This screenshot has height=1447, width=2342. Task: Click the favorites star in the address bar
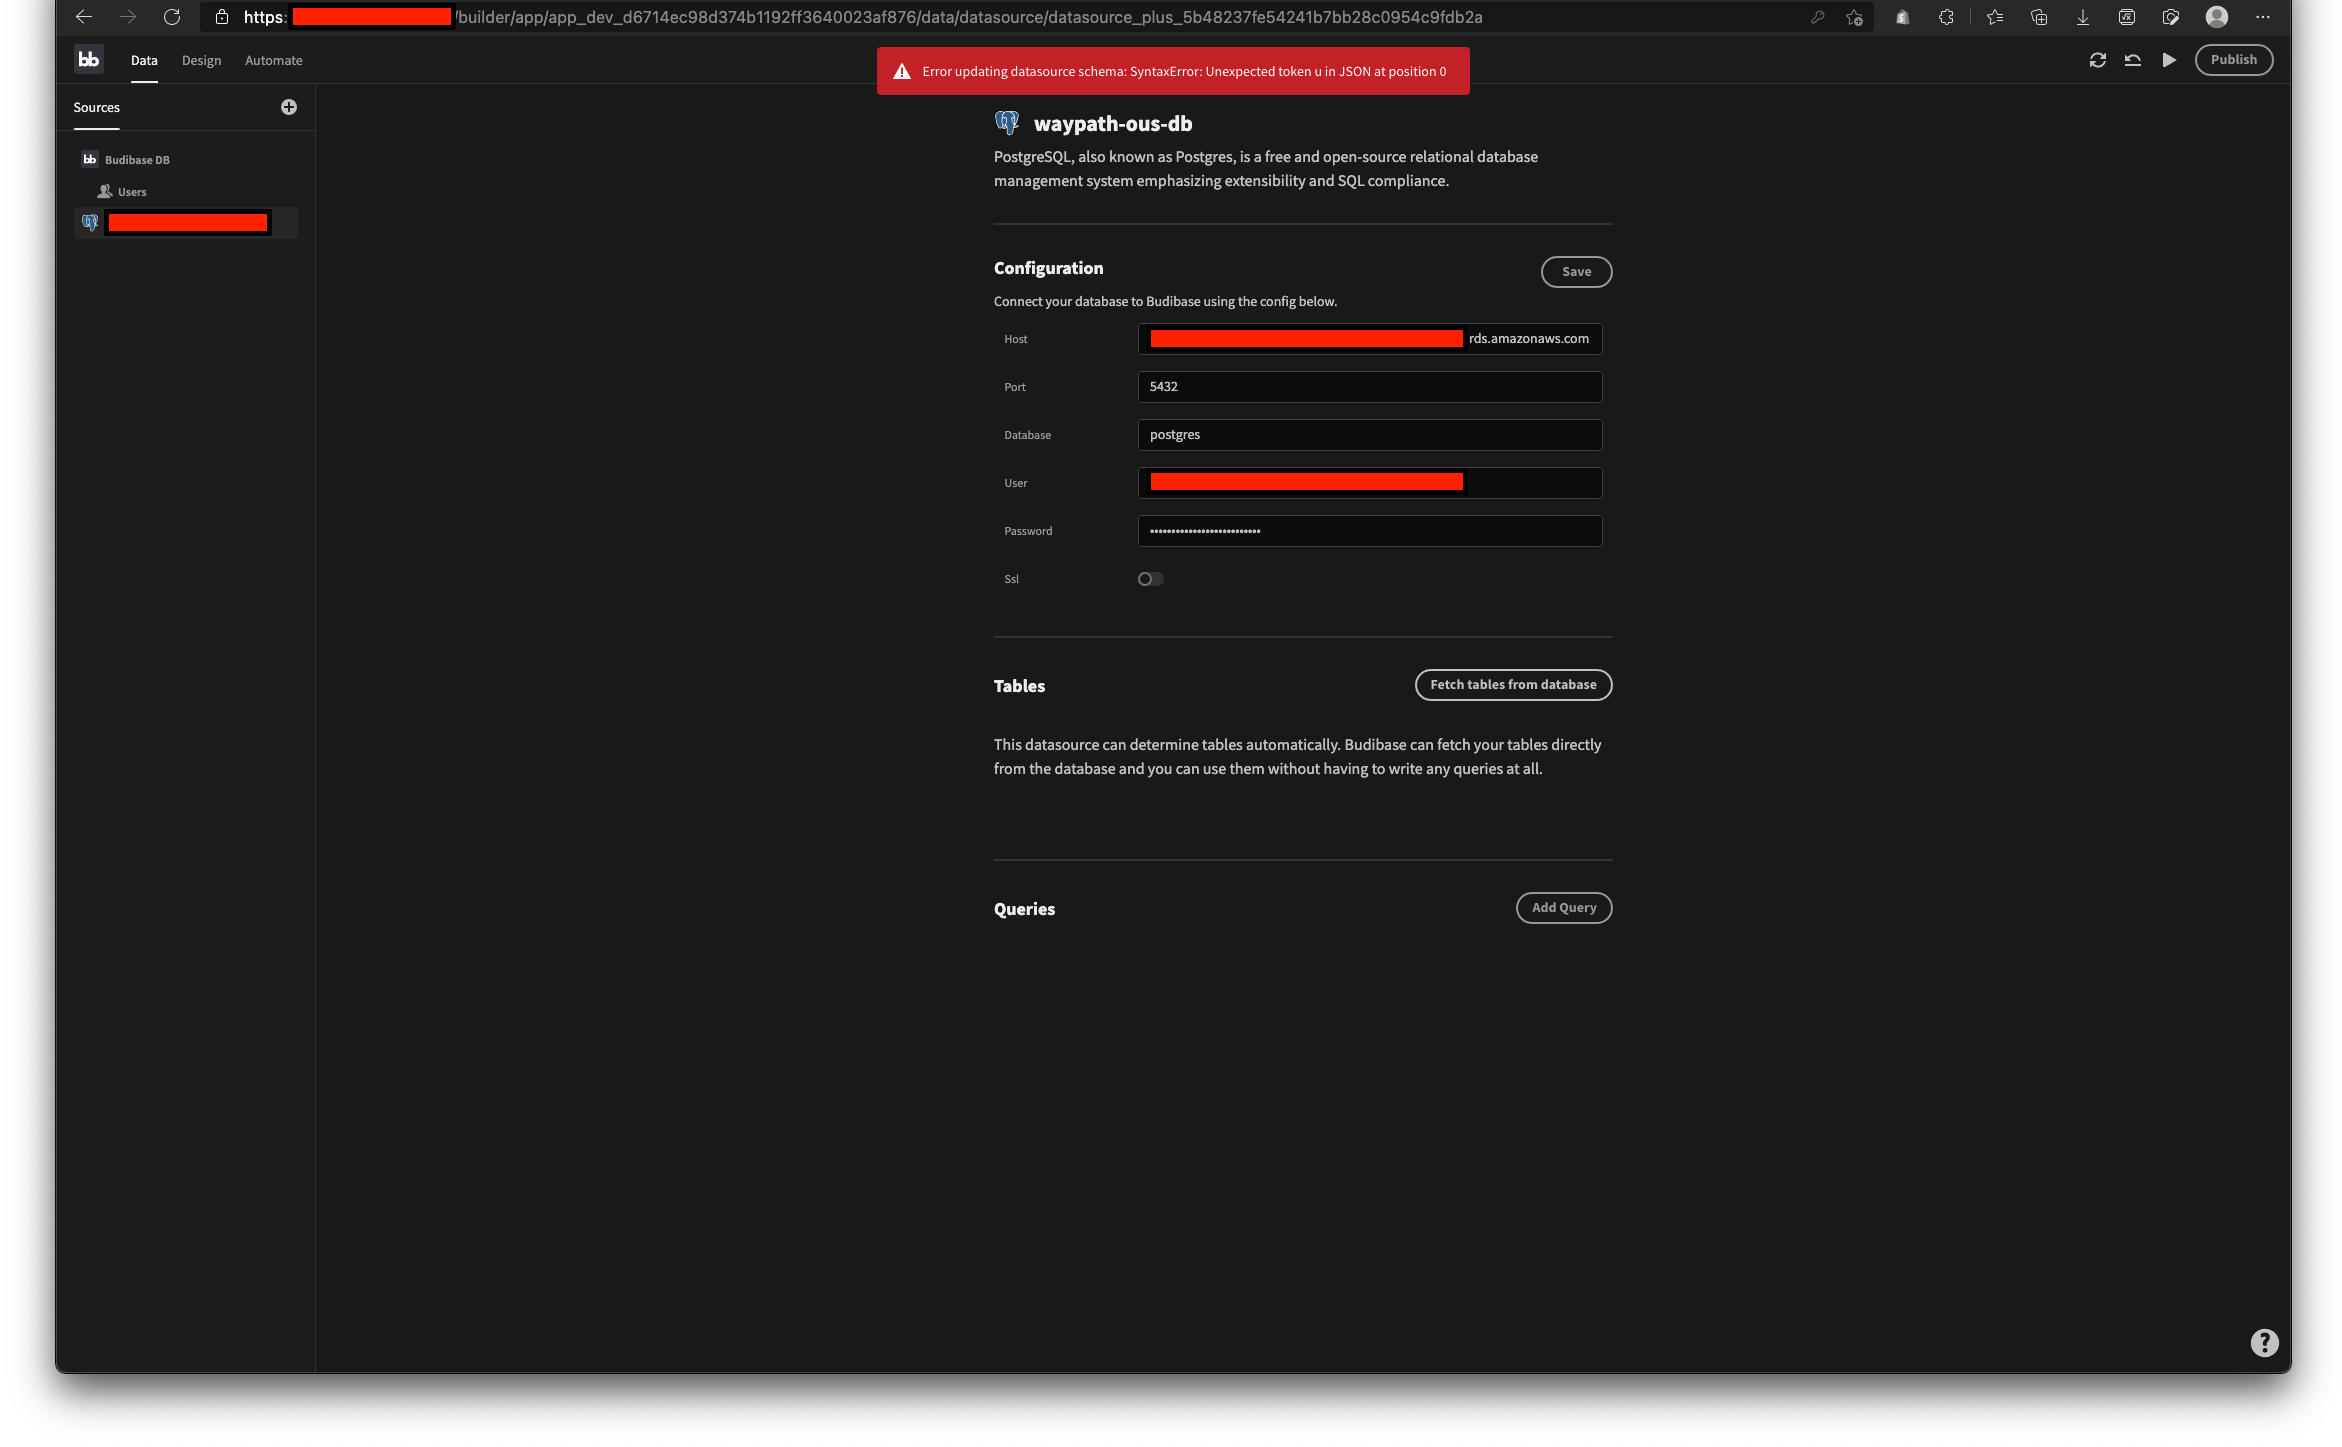coord(1855,17)
